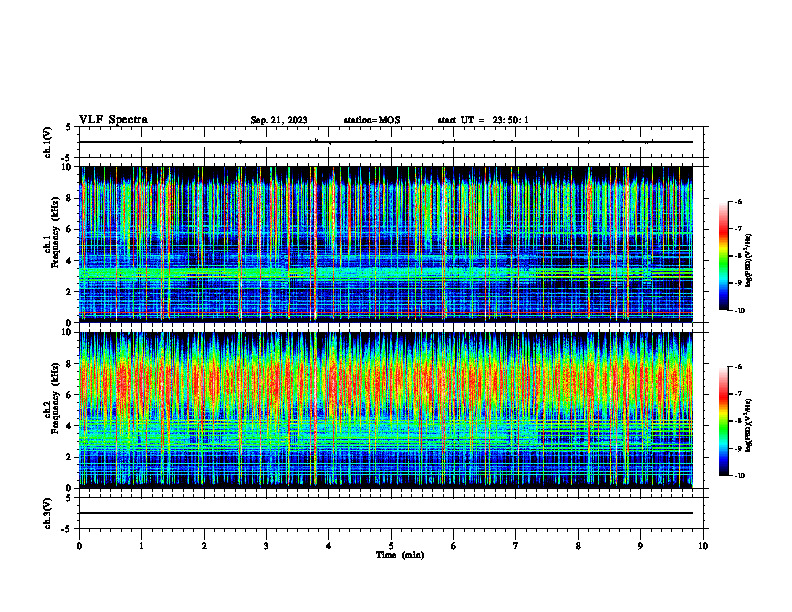Click the ch.2 color scale log(PSD) unit label
This screenshot has height=612, width=792.
(x=749, y=425)
